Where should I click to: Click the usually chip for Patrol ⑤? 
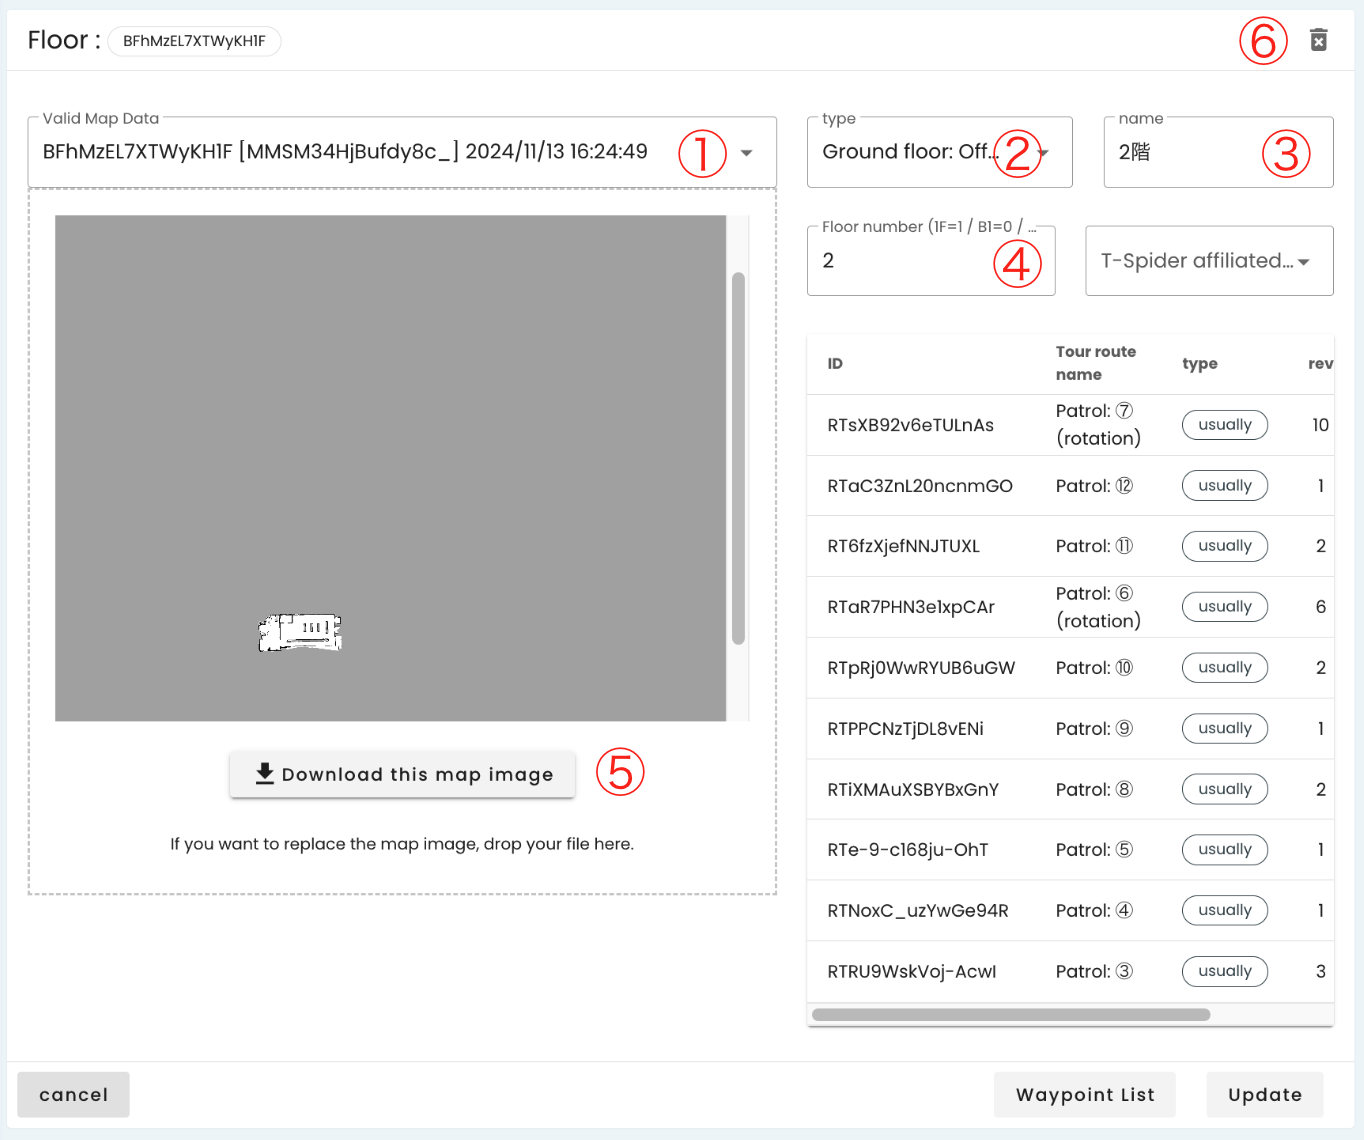tap(1225, 850)
